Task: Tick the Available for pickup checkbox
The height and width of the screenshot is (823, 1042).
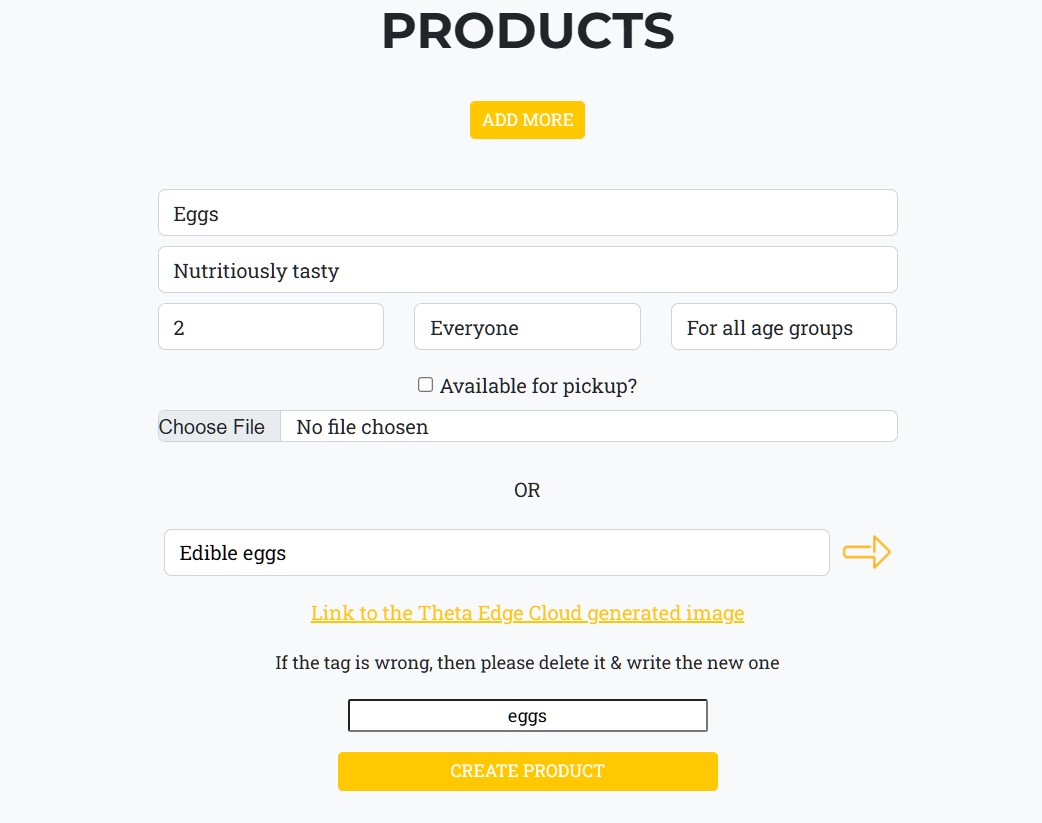Action: [x=425, y=385]
